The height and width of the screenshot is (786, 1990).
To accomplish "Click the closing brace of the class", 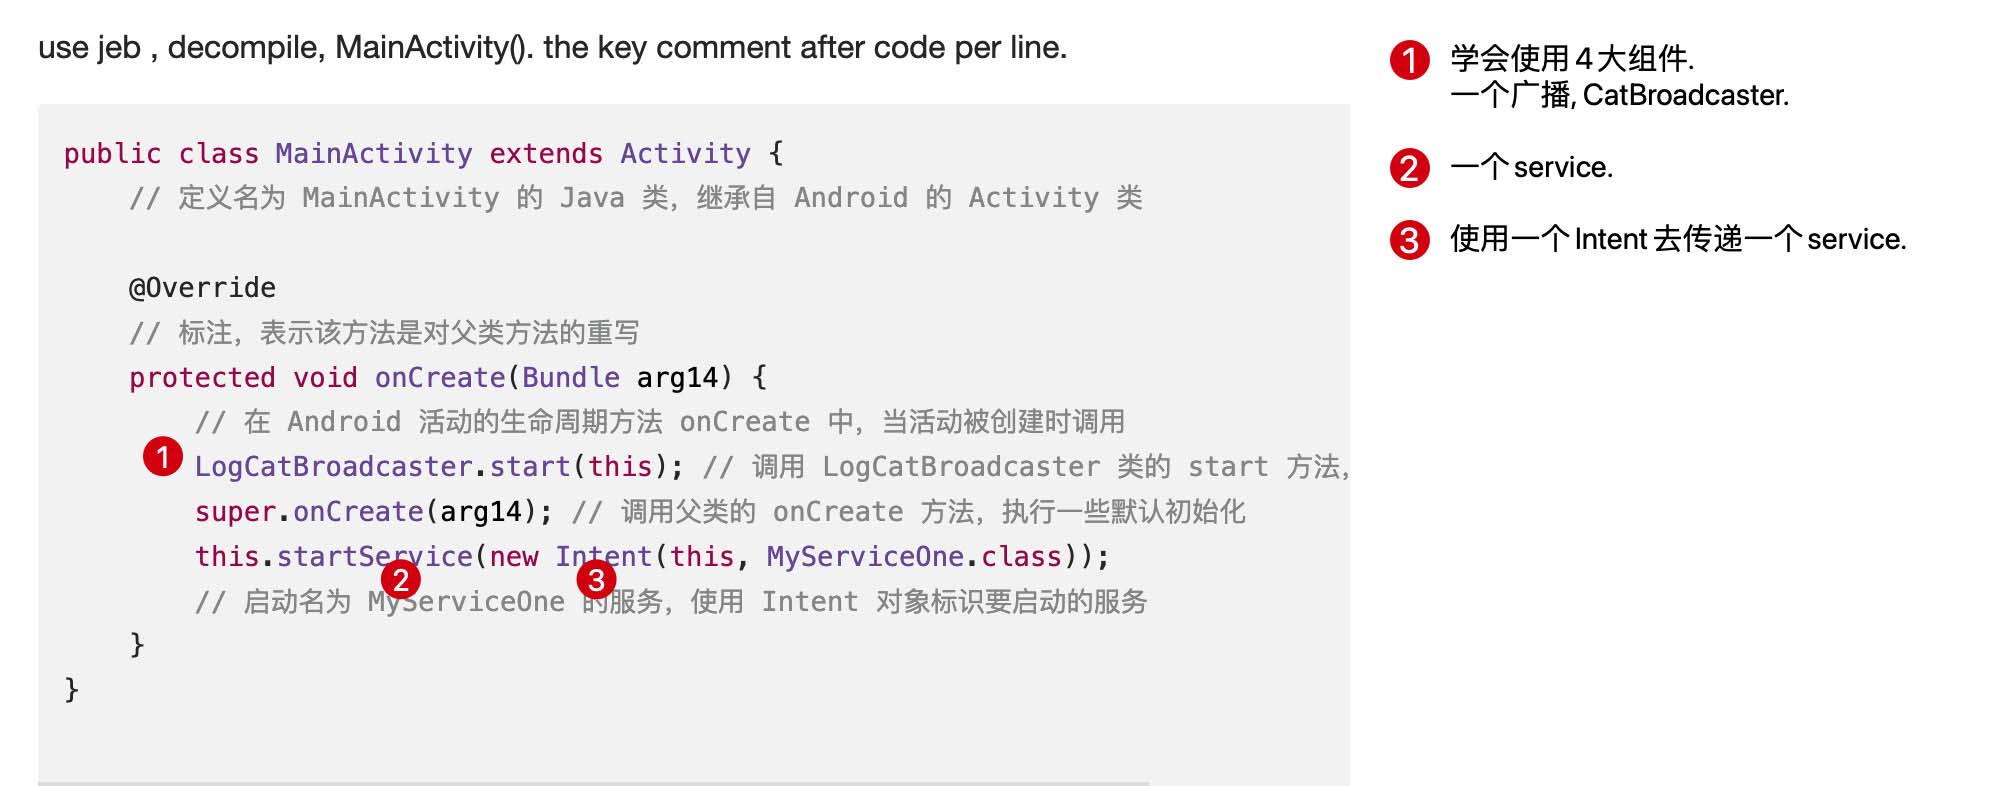I will point(71,690).
